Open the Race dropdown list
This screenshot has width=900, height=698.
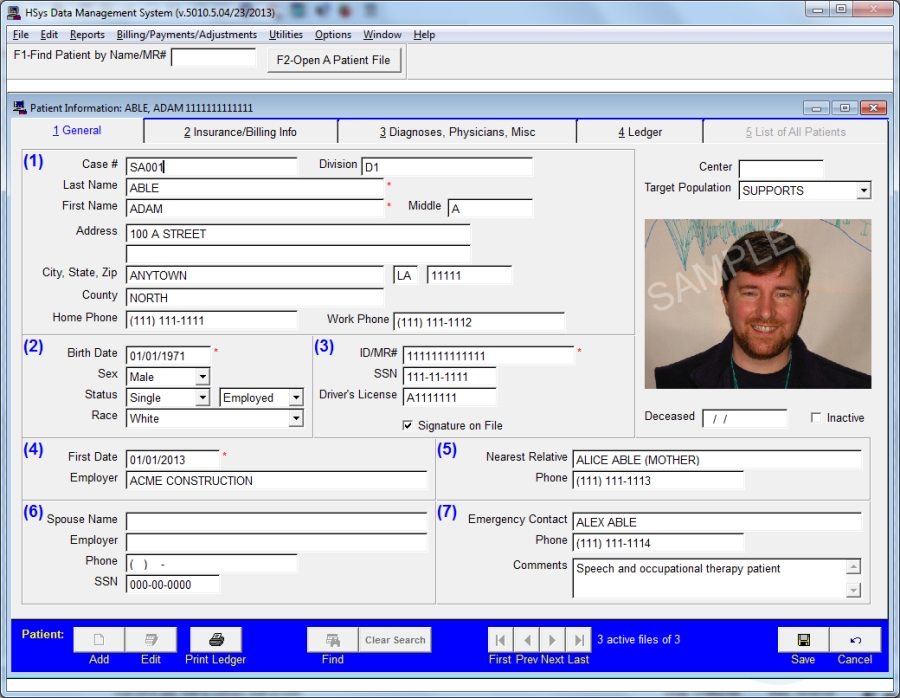(x=296, y=419)
